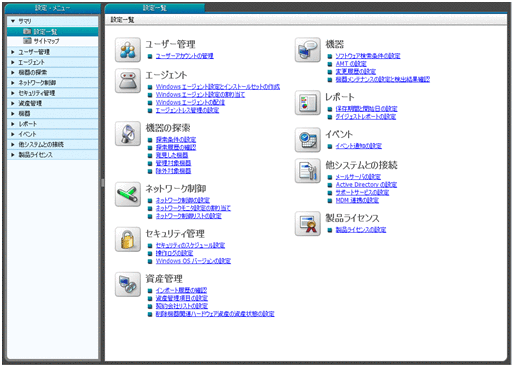Expand エージェント in the left menu
This screenshot has height=367, width=514.
(x=13, y=62)
